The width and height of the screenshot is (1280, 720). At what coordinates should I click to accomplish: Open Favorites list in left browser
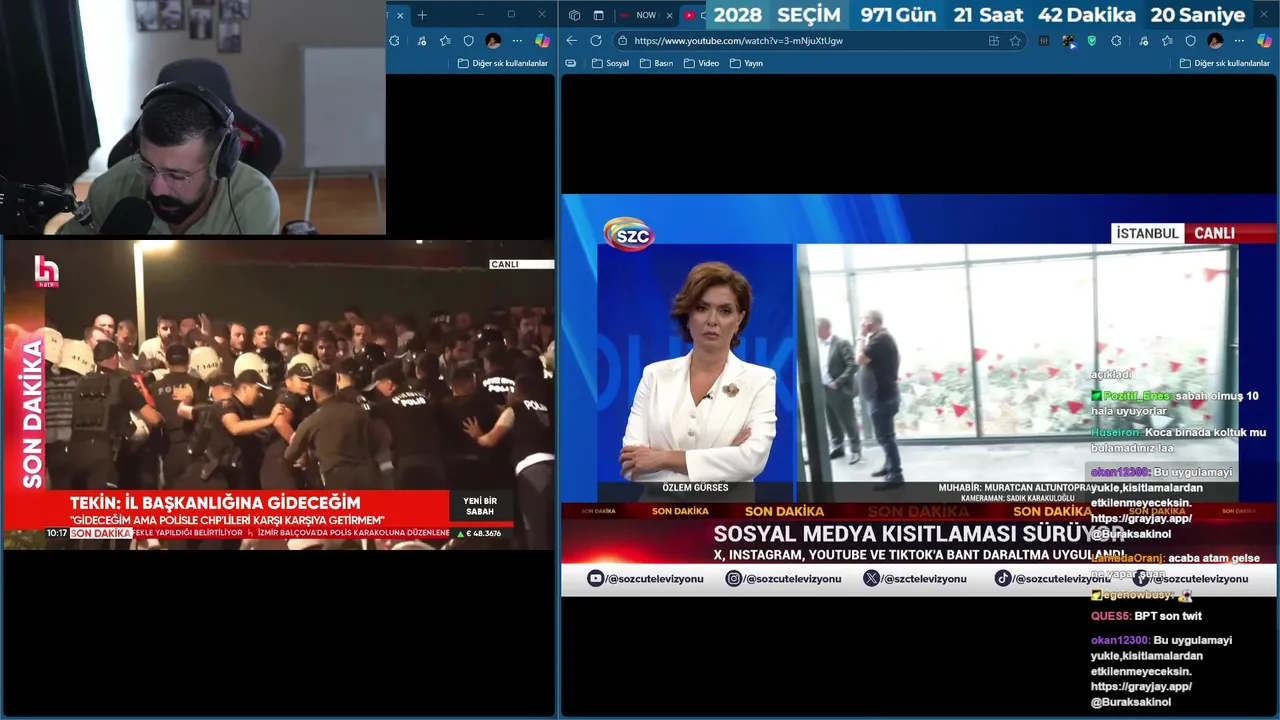(445, 41)
